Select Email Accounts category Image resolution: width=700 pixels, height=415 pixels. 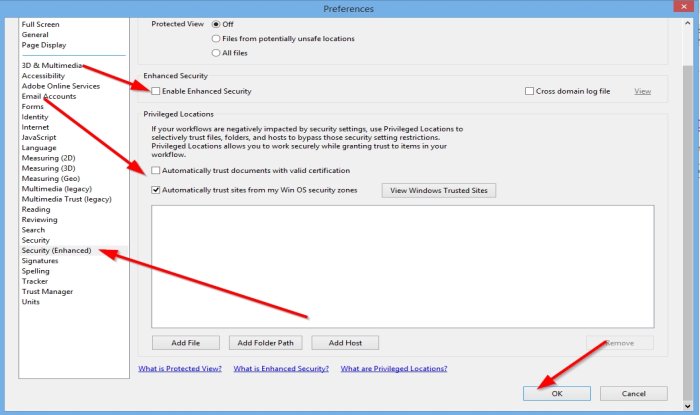[x=49, y=96]
